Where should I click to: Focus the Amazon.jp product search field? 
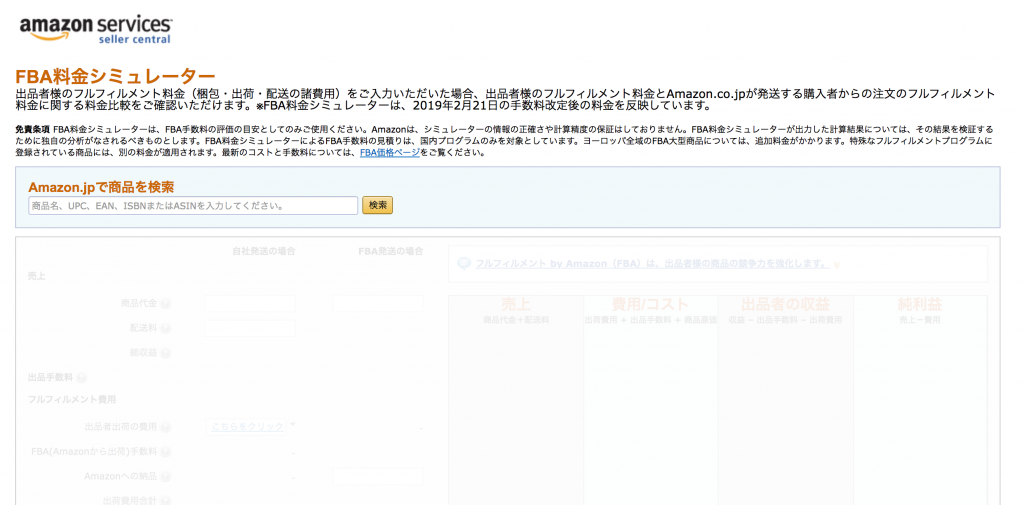(x=193, y=205)
